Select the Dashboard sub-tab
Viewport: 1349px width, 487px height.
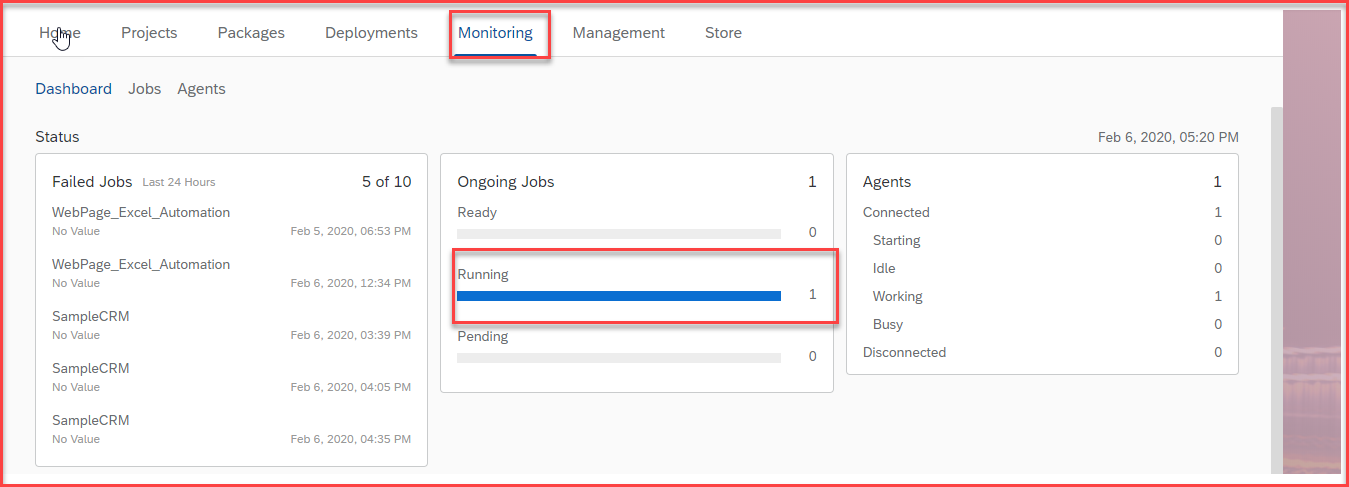[73, 89]
